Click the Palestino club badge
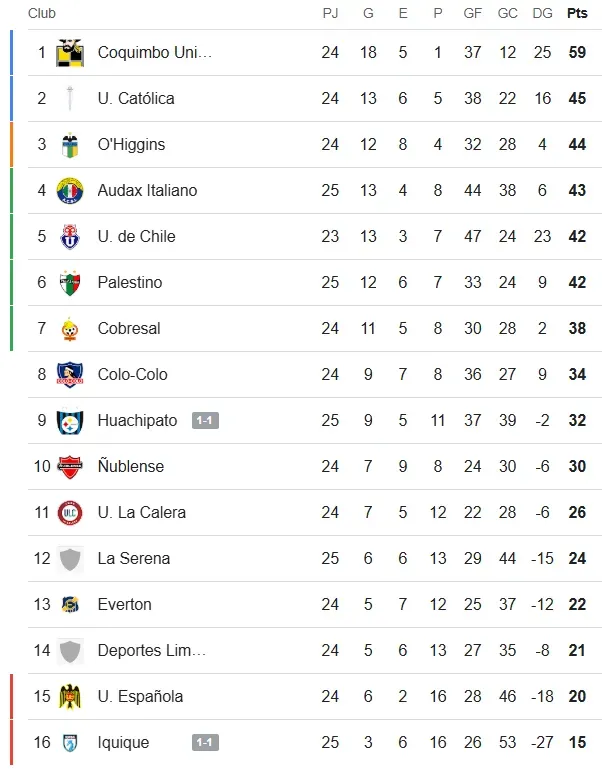This screenshot has width=602, height=776. point(70,282)
